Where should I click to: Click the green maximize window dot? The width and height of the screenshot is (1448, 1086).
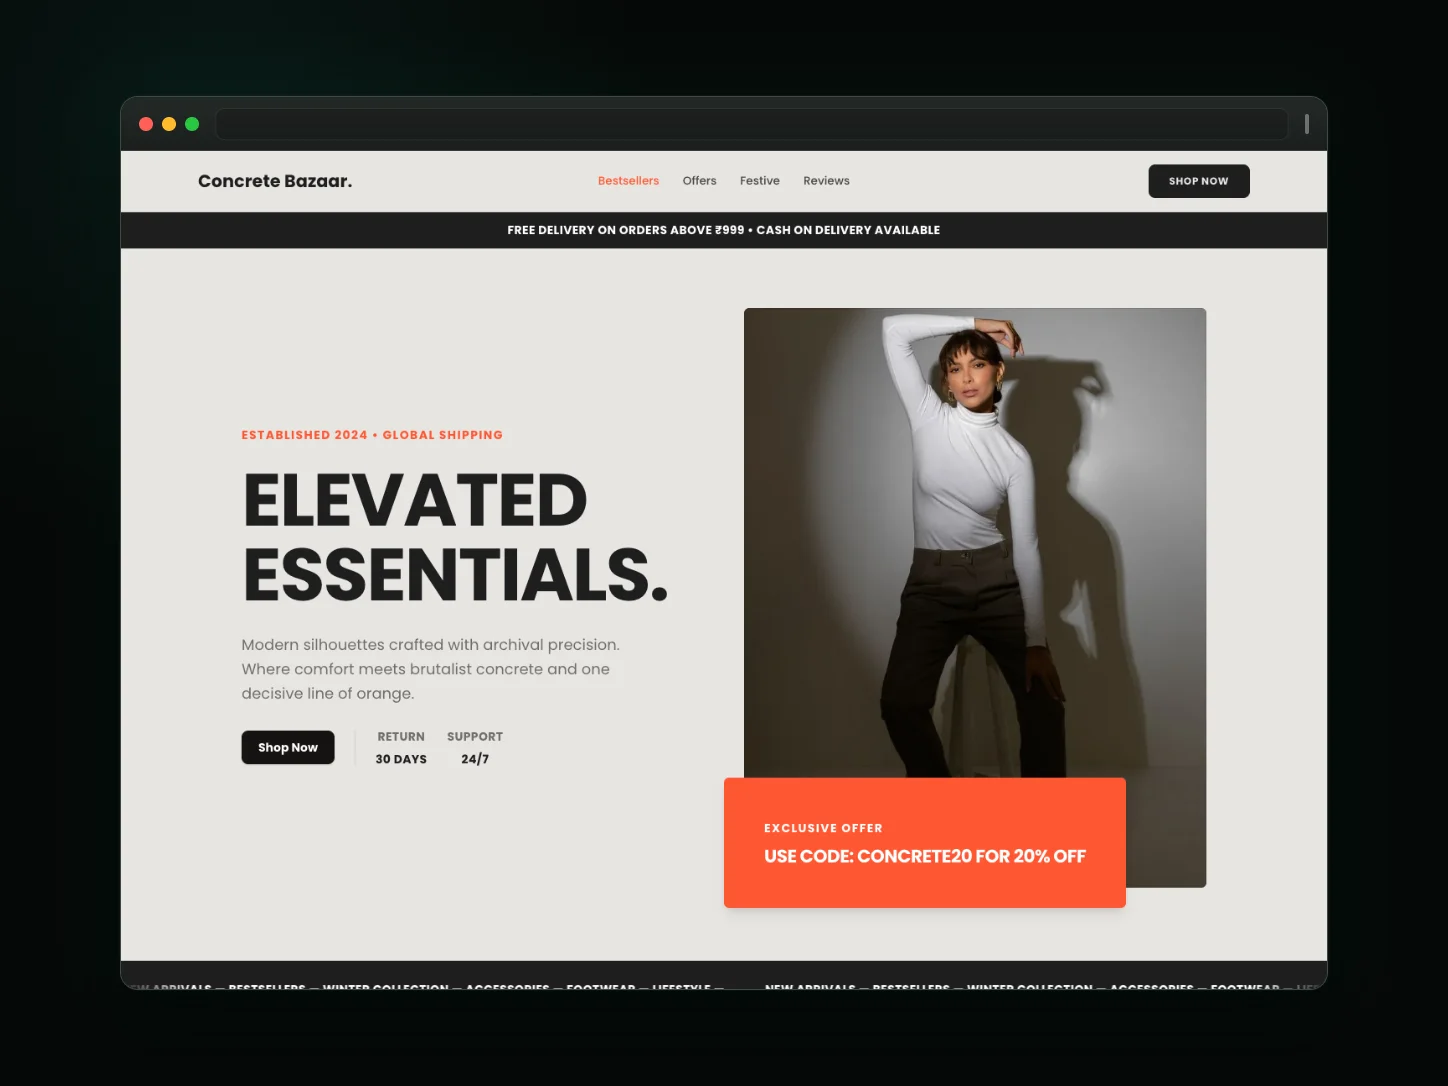coord(192,124)
